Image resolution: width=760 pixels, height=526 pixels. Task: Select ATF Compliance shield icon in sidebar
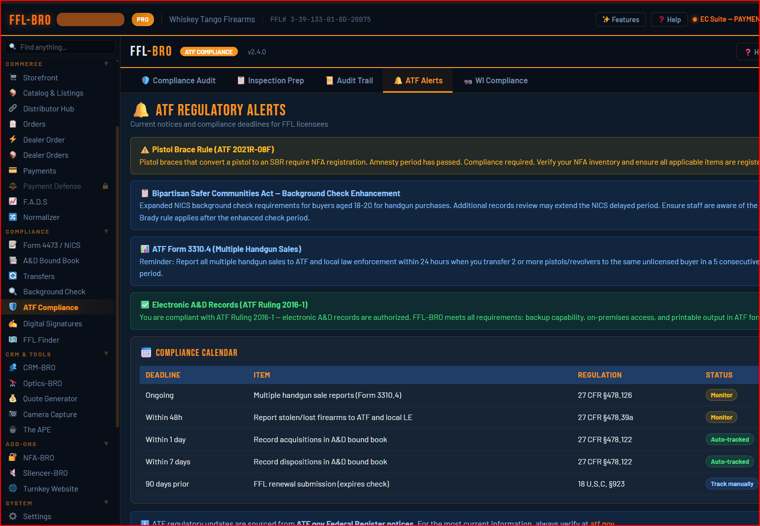point(13,307)
